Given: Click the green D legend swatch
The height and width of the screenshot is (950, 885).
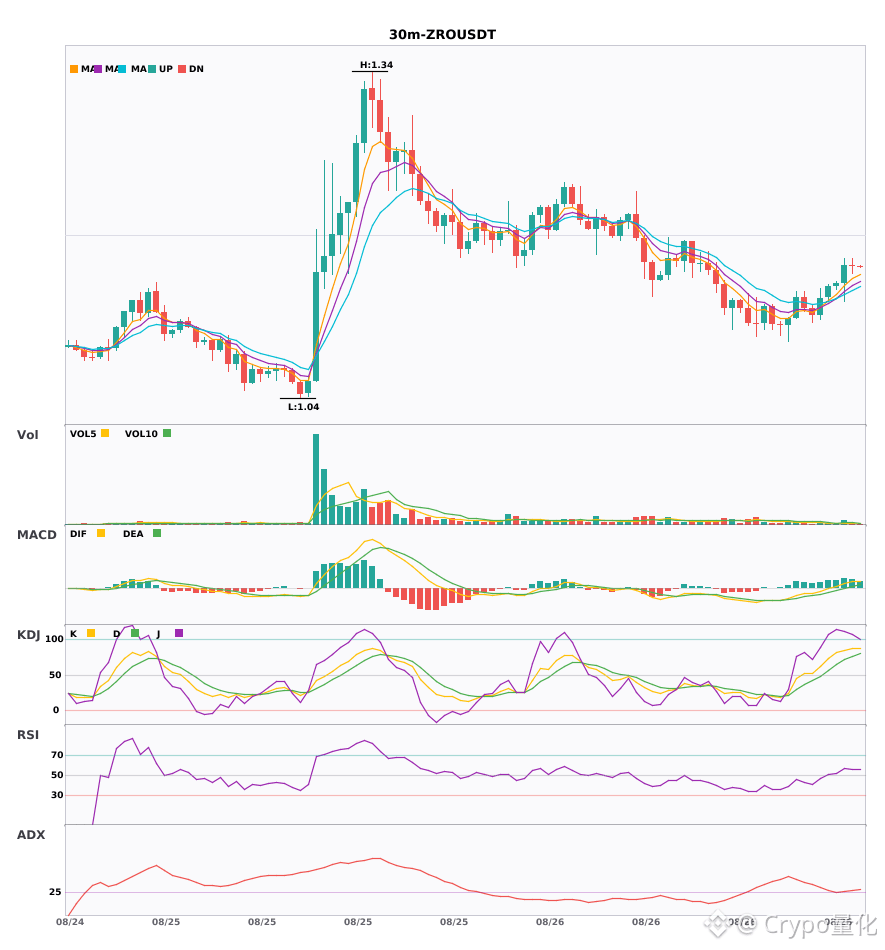Looking at the screenshot, I should coord(134,633).
